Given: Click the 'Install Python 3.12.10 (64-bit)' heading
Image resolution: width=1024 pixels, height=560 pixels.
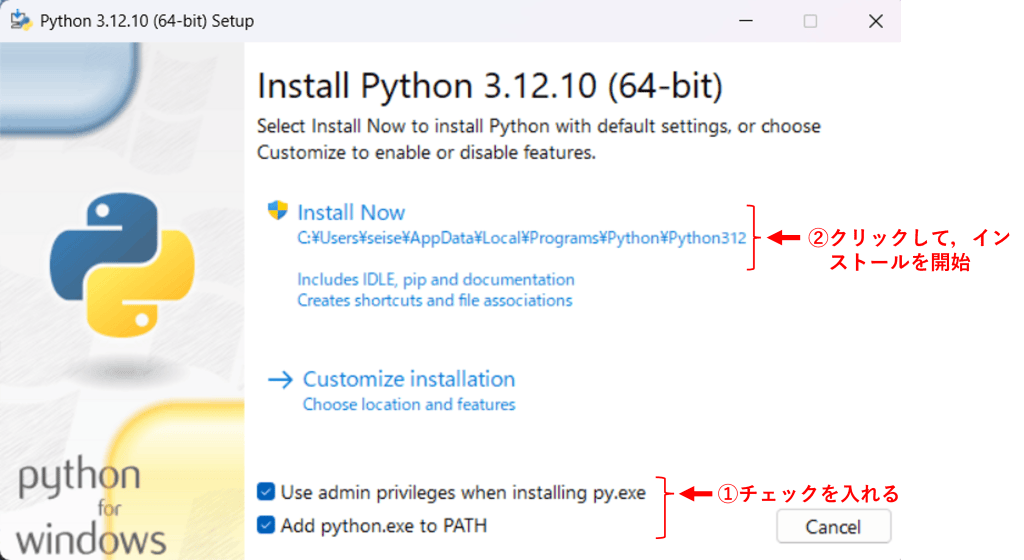Looking at the screenshot, I should [490, 86].
